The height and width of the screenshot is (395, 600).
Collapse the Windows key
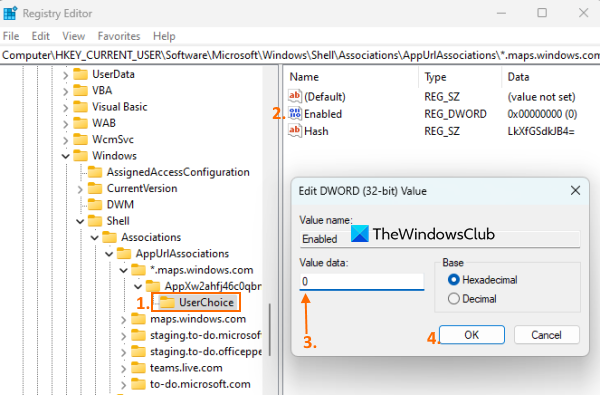click(65, 156)
